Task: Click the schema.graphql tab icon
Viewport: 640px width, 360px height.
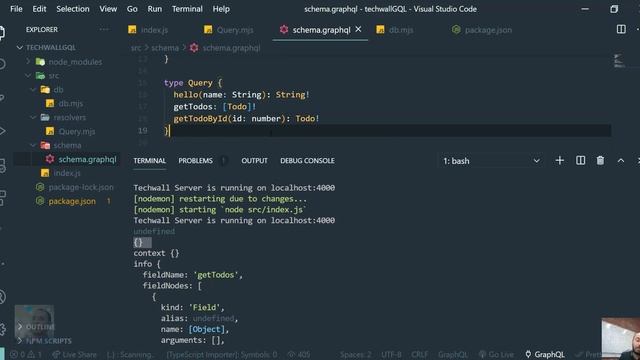Action: click(x=284, y=29)
